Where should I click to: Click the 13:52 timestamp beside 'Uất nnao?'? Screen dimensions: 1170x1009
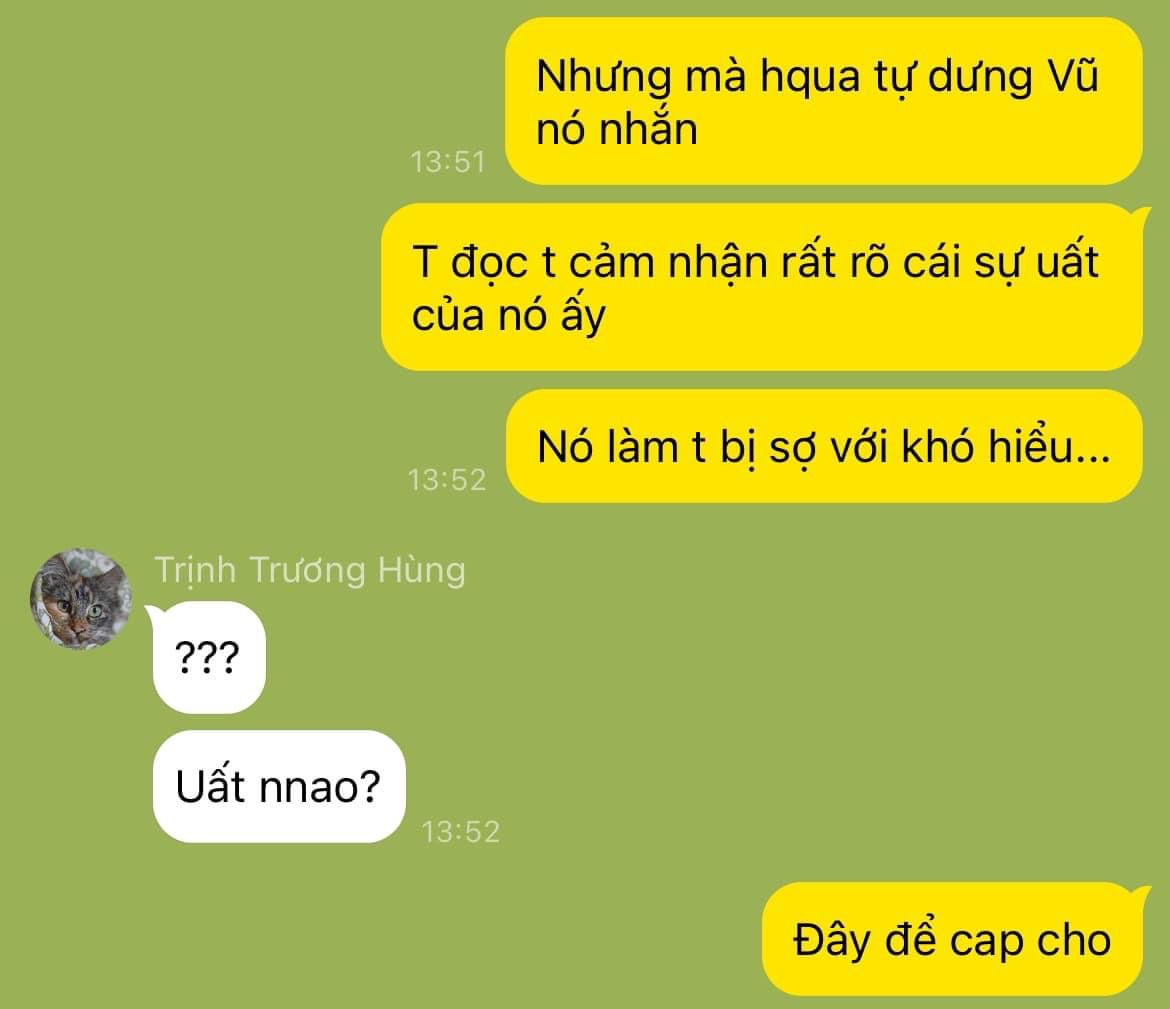(460, 831)
